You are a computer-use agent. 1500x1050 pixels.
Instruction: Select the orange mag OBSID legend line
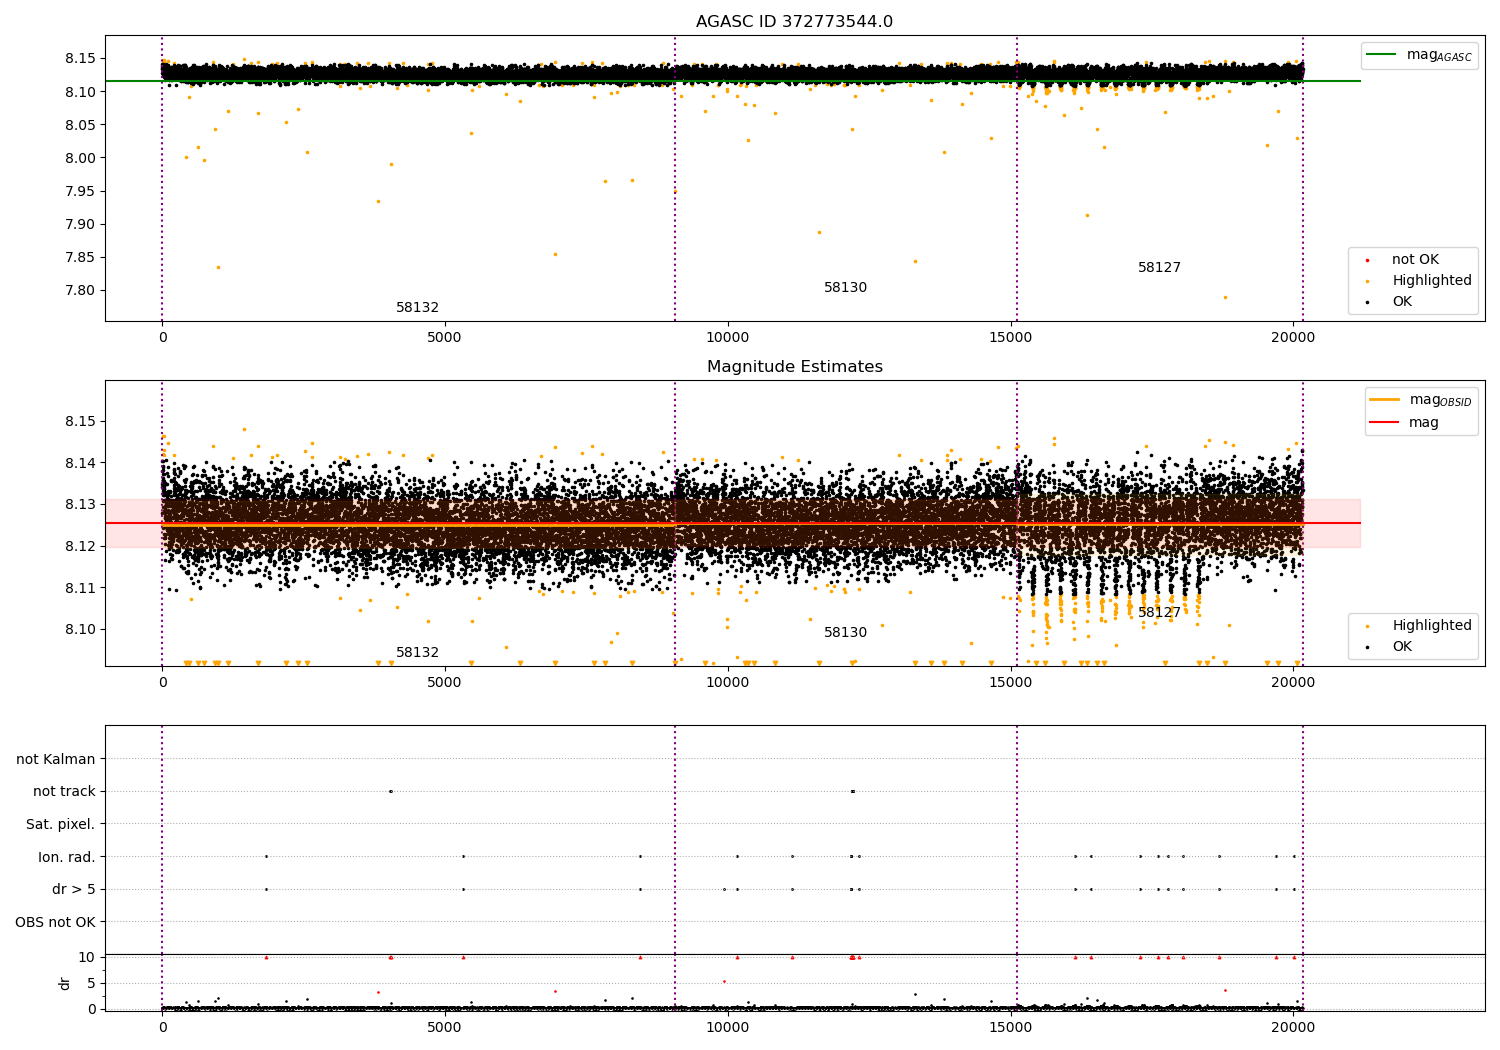coord(1384,400)
